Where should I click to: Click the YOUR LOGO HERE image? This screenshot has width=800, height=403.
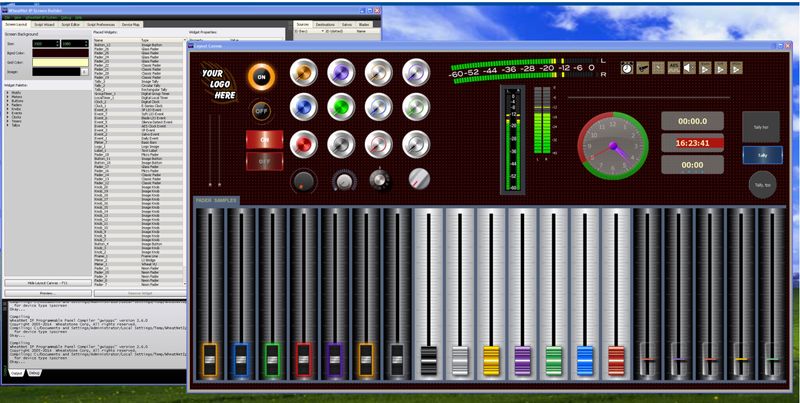(218, 84)
